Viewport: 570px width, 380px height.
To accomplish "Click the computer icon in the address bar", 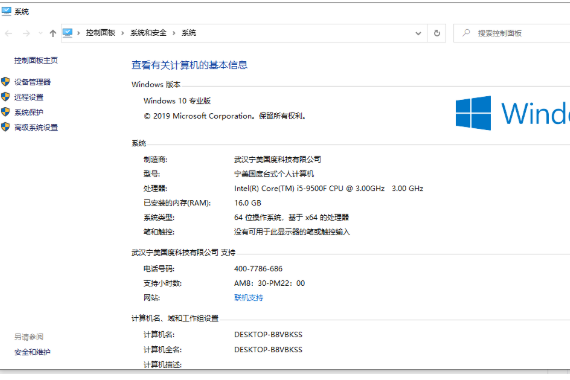I will pyautogui.click(x=68, y=33).
